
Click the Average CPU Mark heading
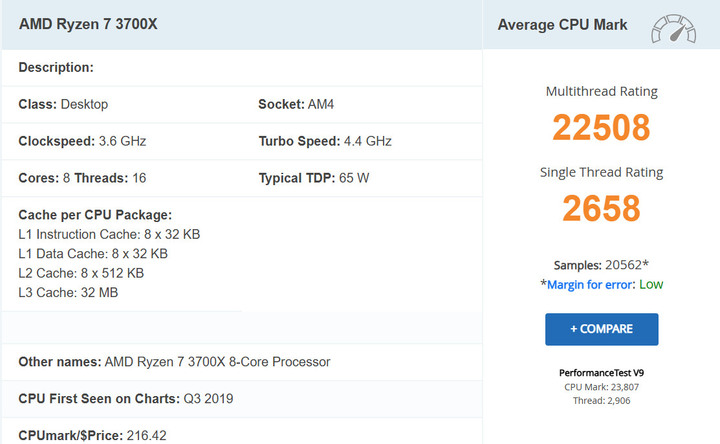562,25
